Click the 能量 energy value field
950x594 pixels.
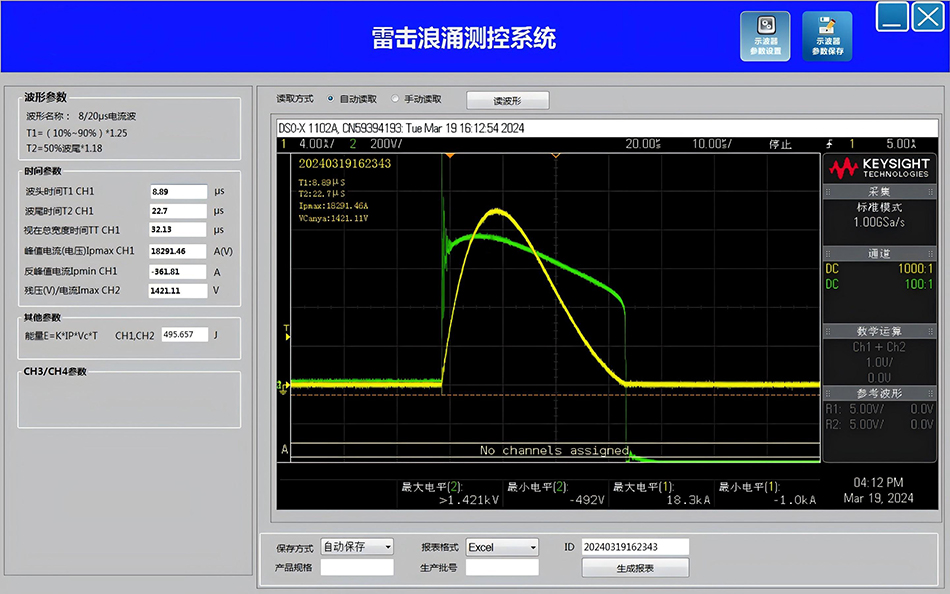point(184,335)
